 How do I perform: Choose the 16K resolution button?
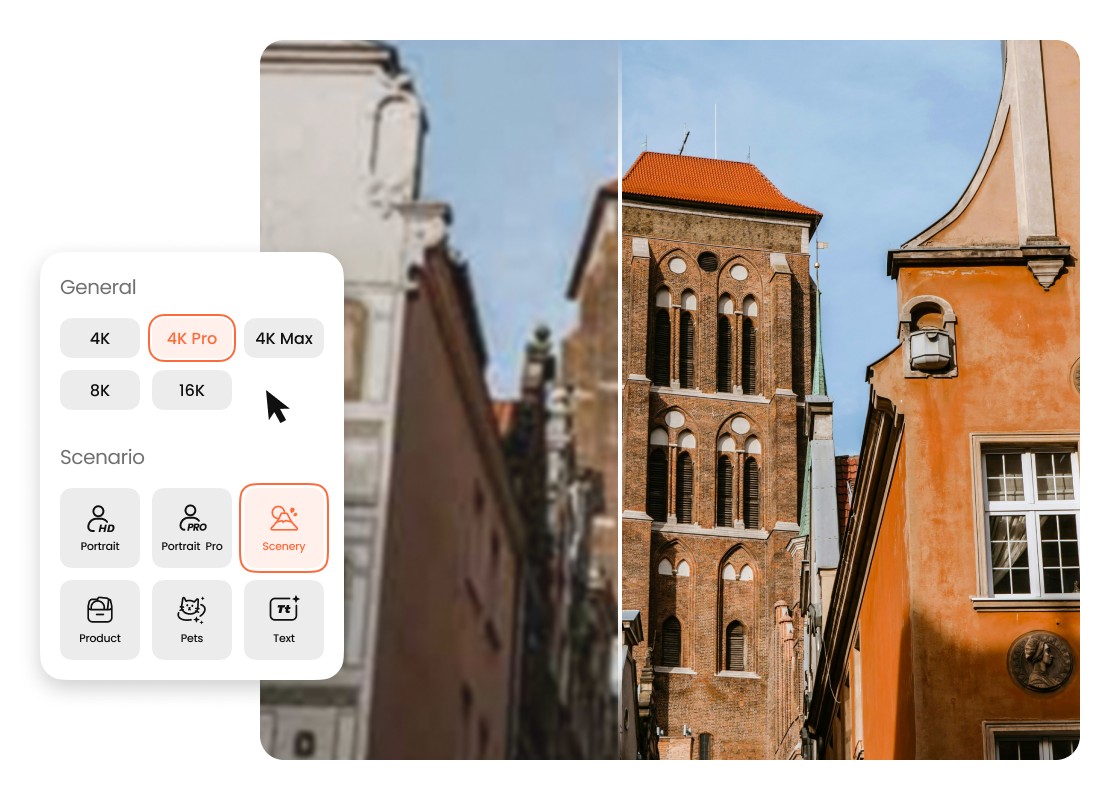click(x=191, y=390)
